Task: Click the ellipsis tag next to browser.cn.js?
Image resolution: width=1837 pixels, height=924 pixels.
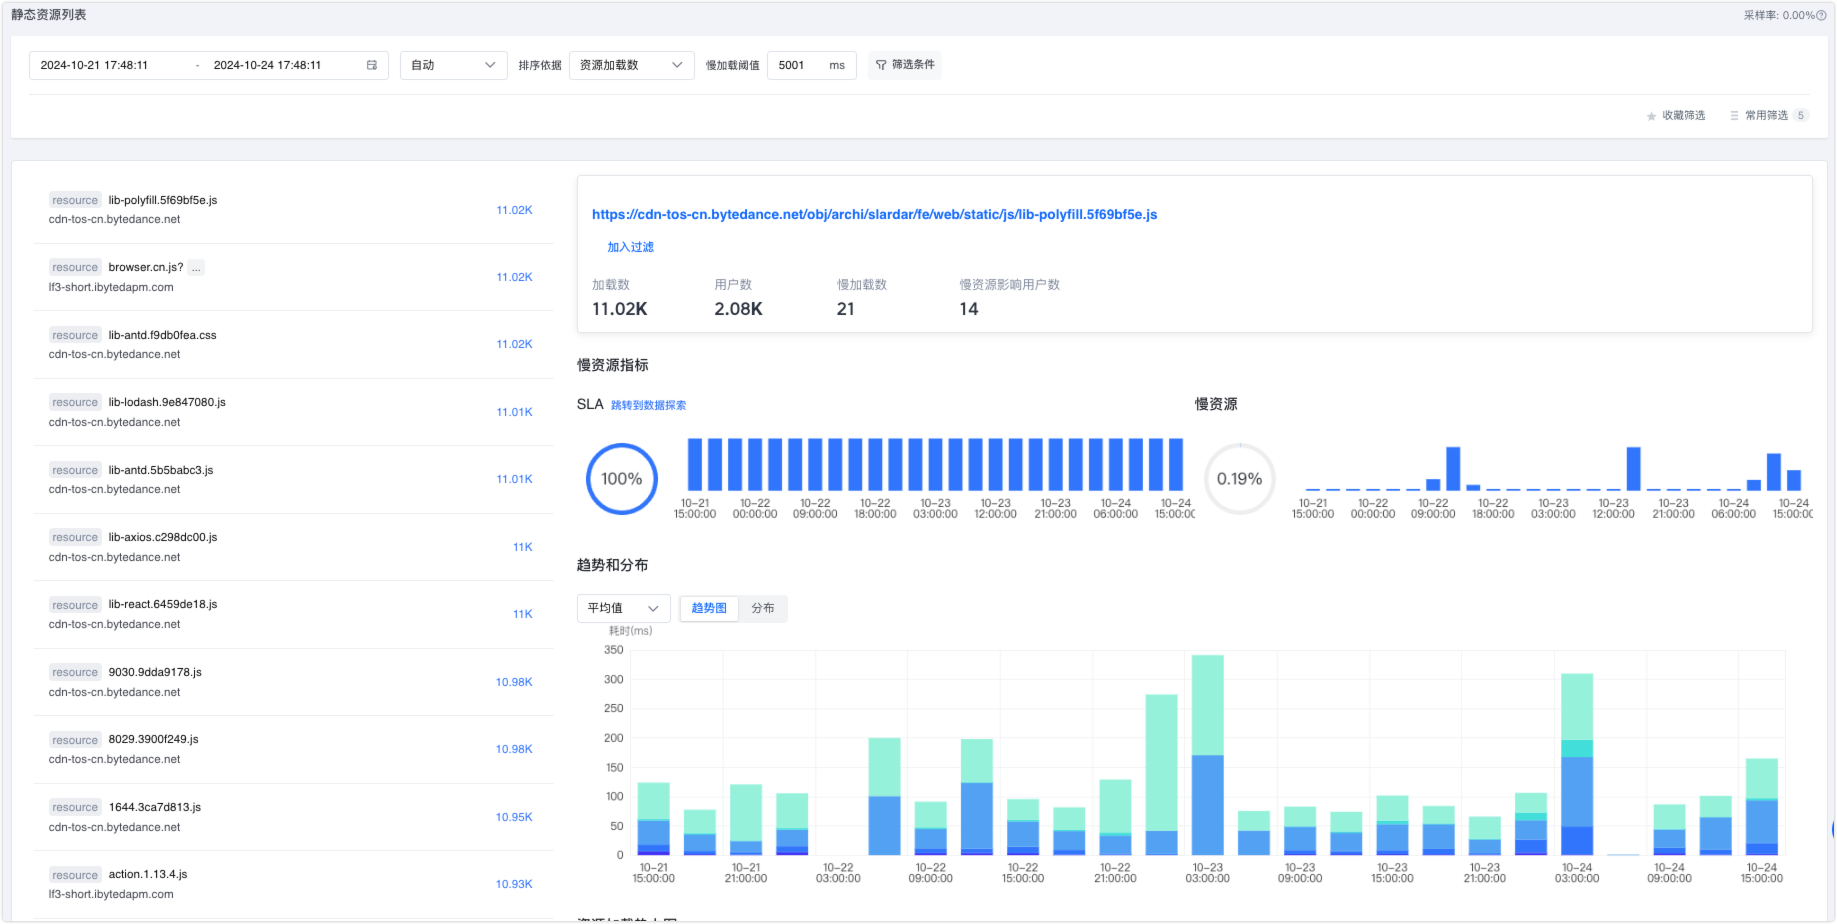Action: [196, 267]
